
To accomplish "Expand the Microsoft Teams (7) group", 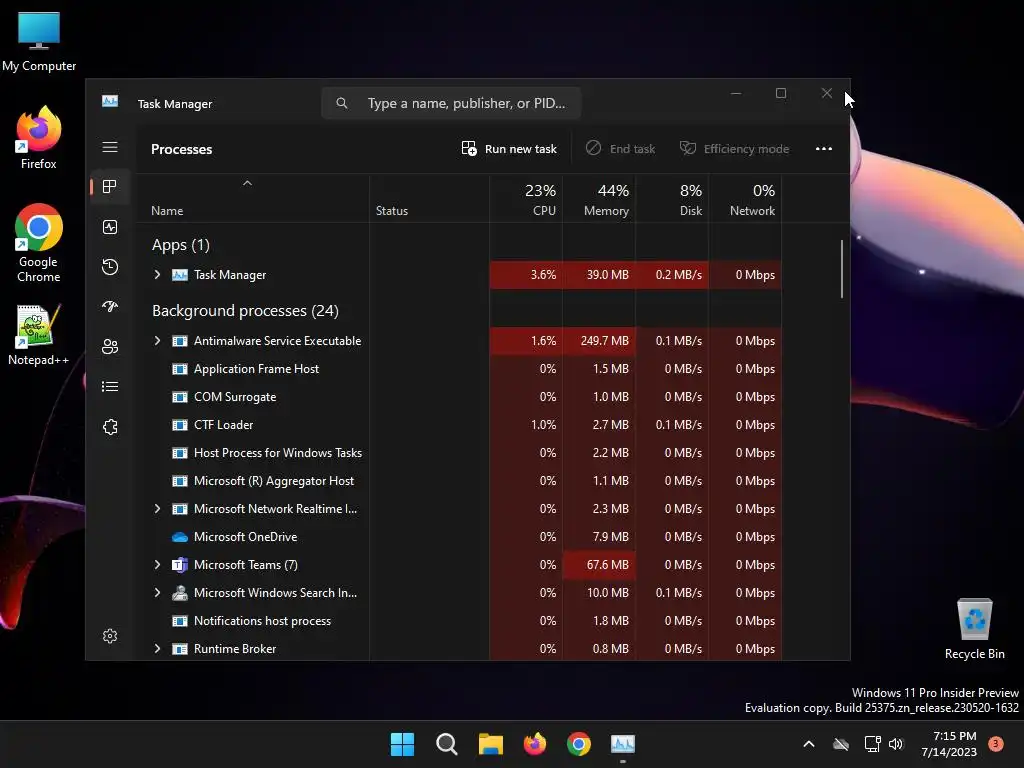I will coord(157,565).
